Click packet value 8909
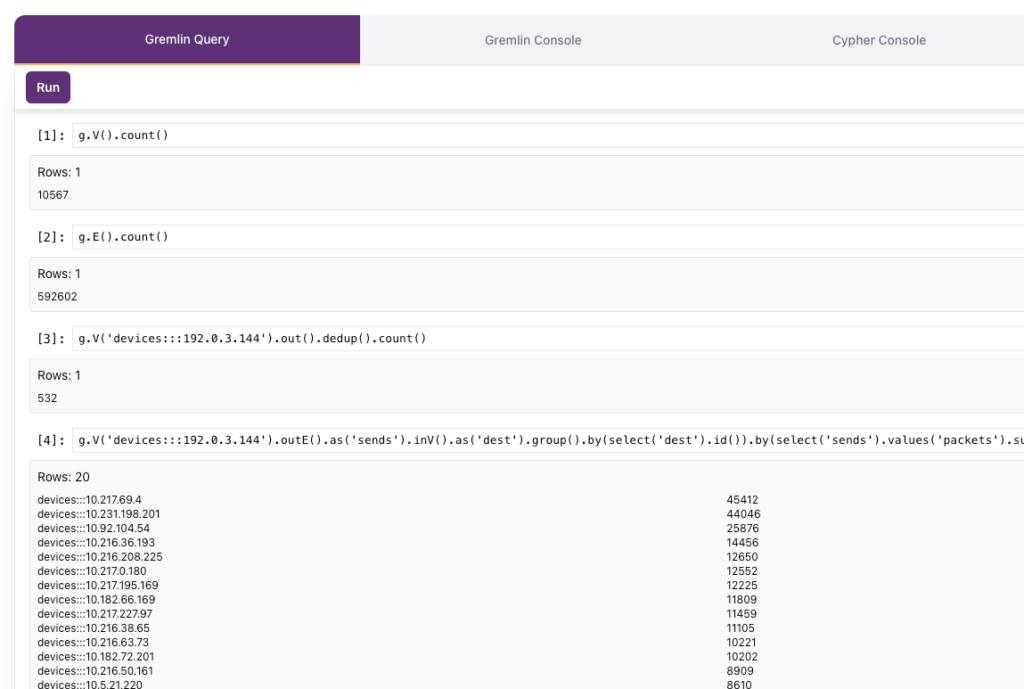The image size is (1024, 689). [x=740, y=671]
